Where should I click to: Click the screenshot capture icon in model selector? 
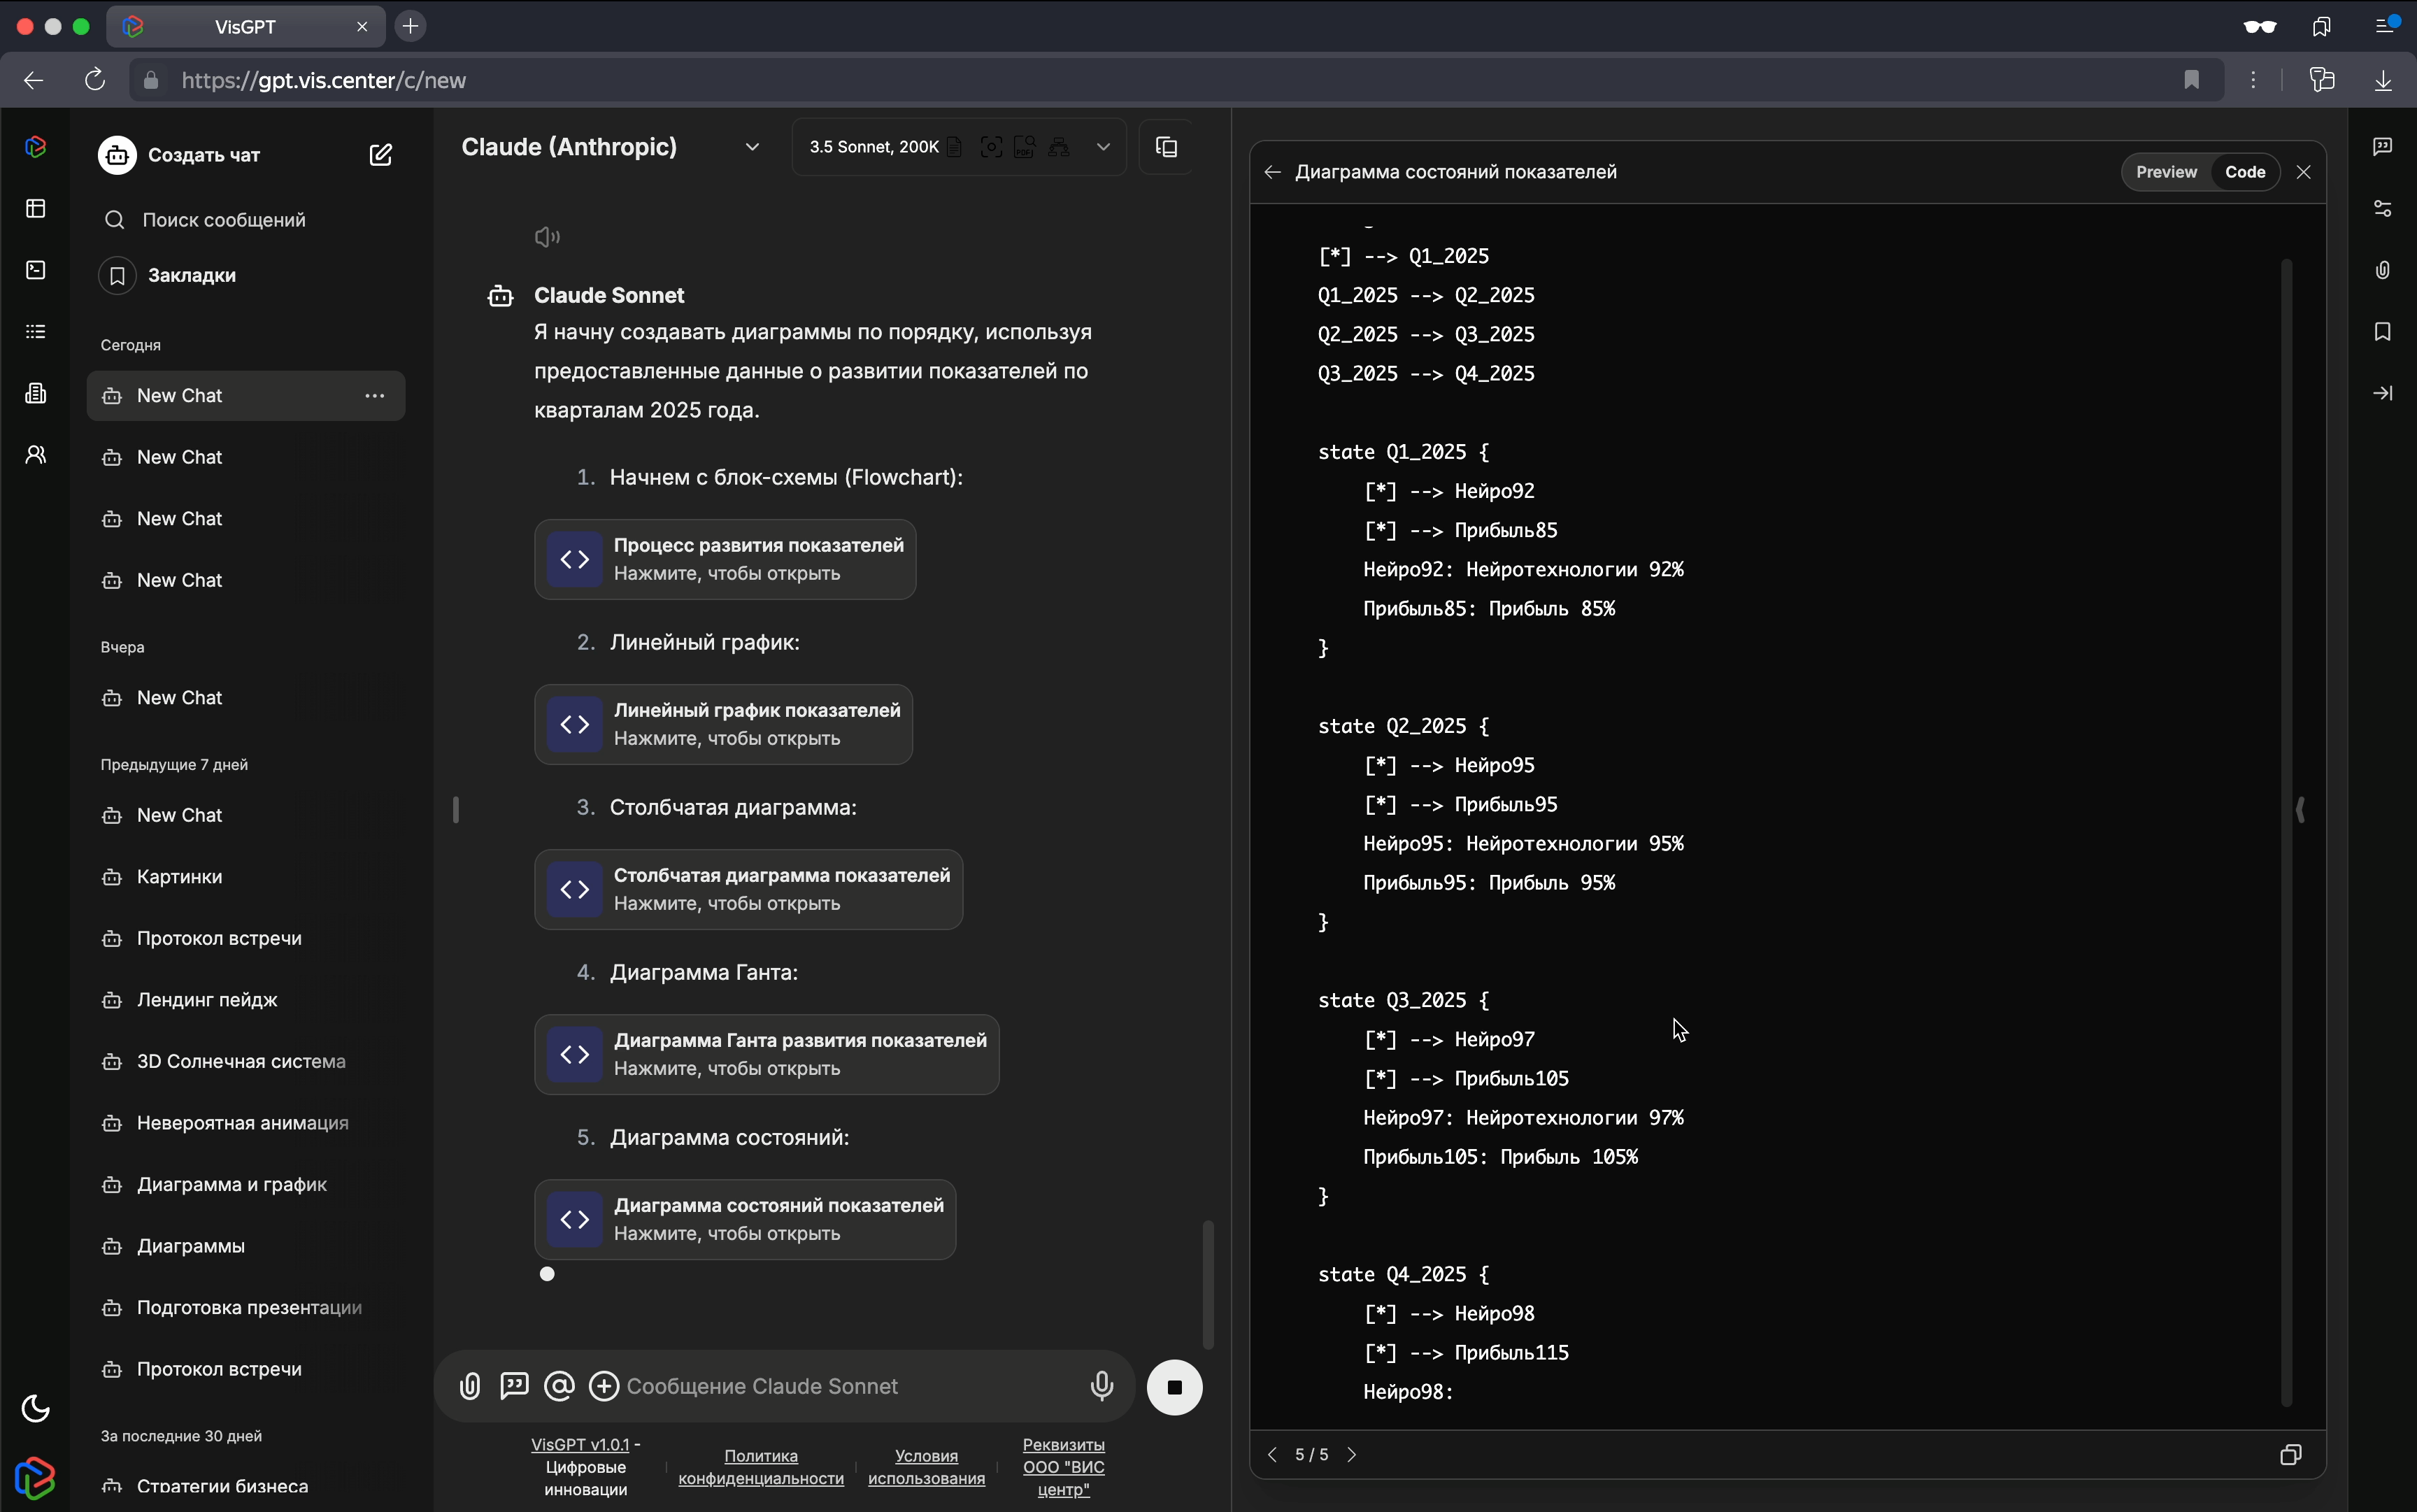(991, 147)
